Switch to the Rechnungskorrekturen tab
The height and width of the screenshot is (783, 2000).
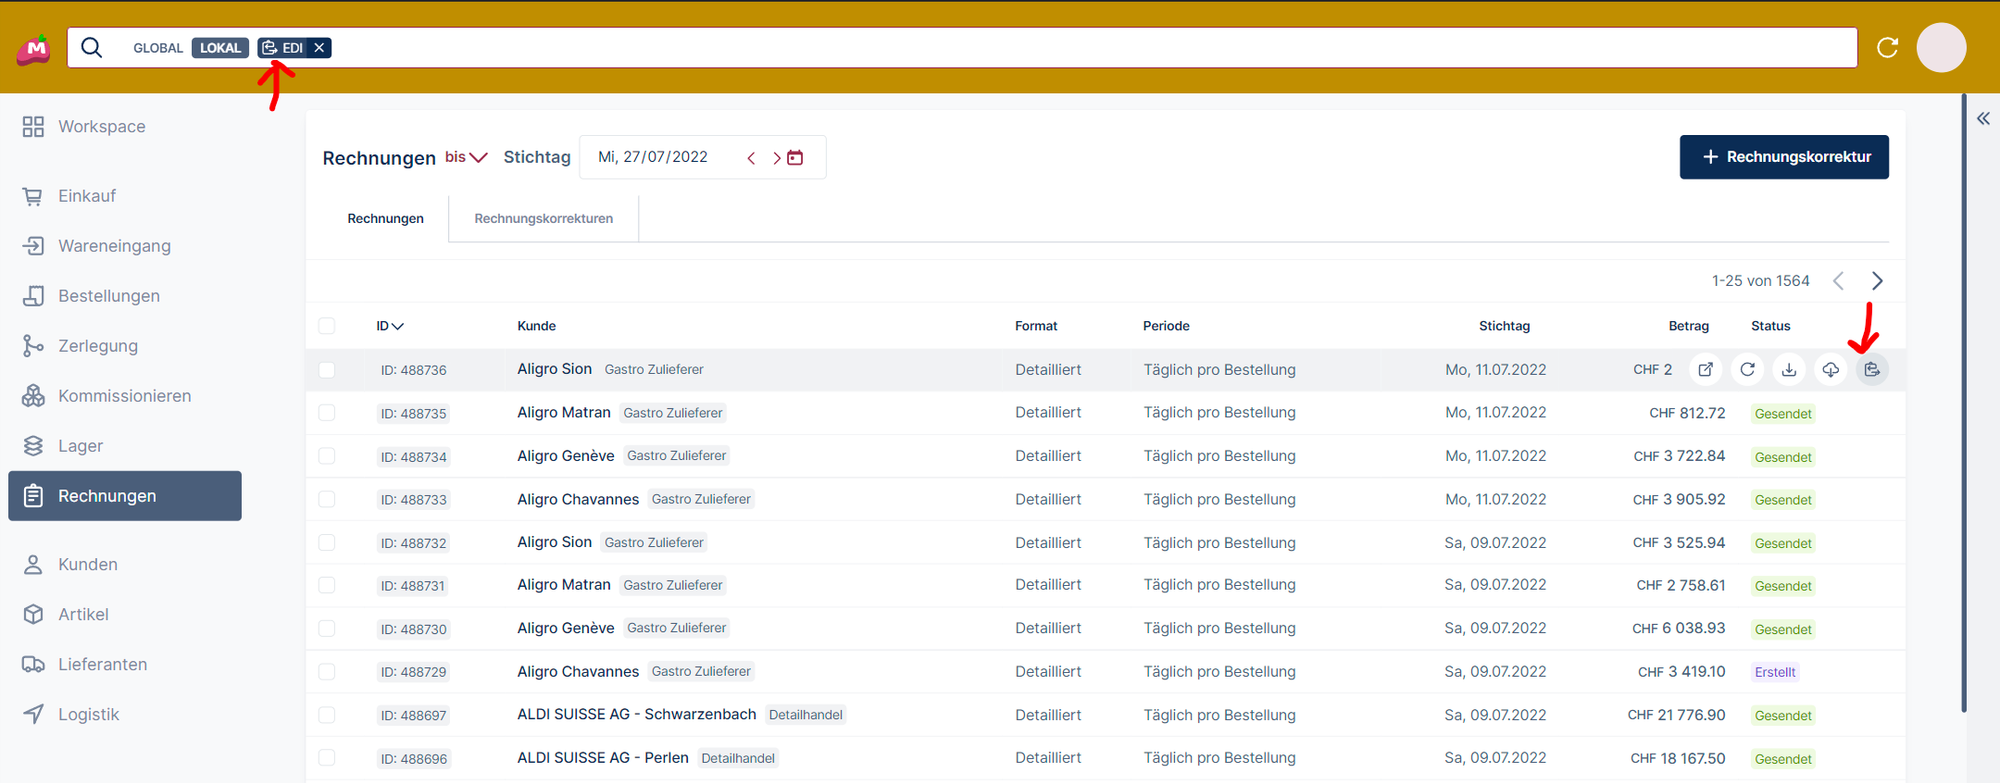(543, 219)
